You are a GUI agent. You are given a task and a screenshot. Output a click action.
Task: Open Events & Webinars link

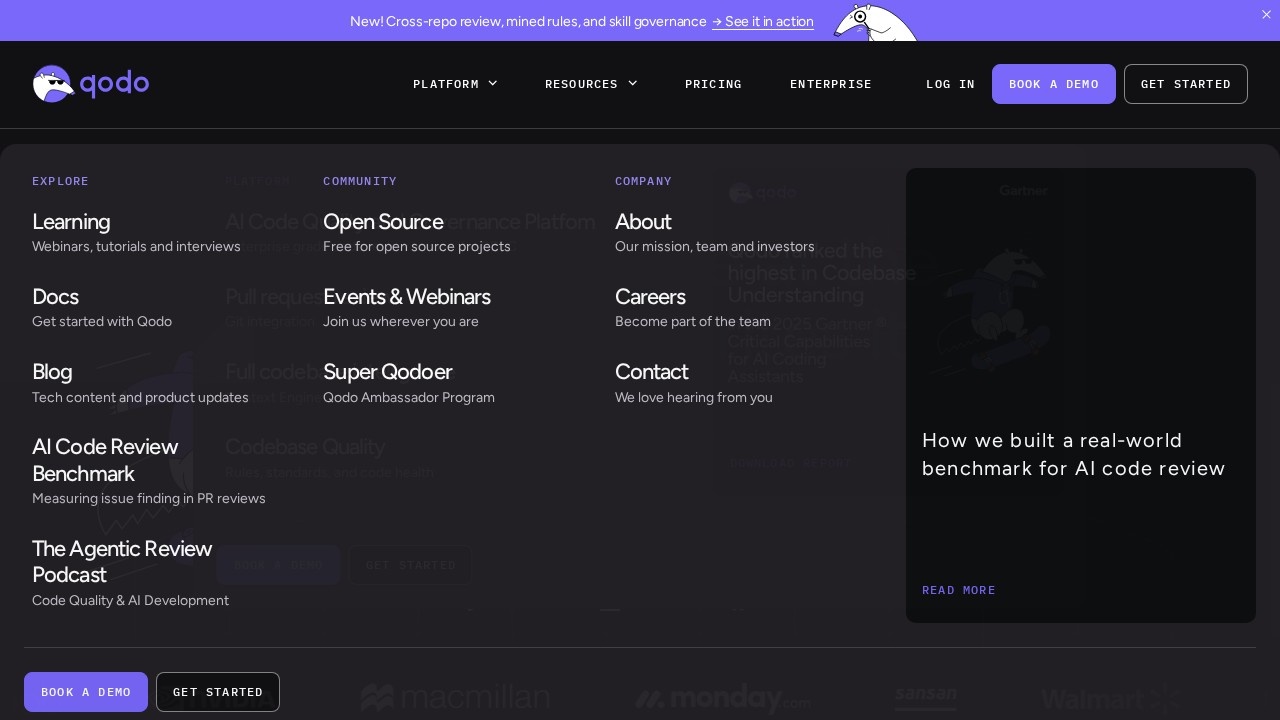click(x=407, y=297)
